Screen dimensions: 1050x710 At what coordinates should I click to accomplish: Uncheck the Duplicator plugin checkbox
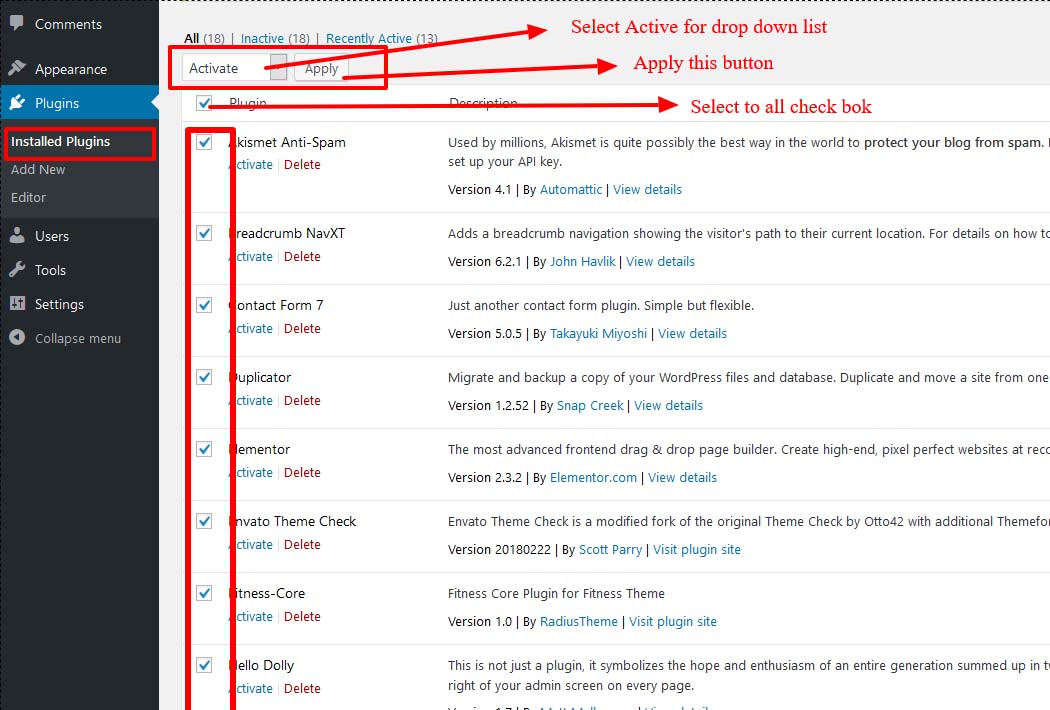click(x=204, y=377)
